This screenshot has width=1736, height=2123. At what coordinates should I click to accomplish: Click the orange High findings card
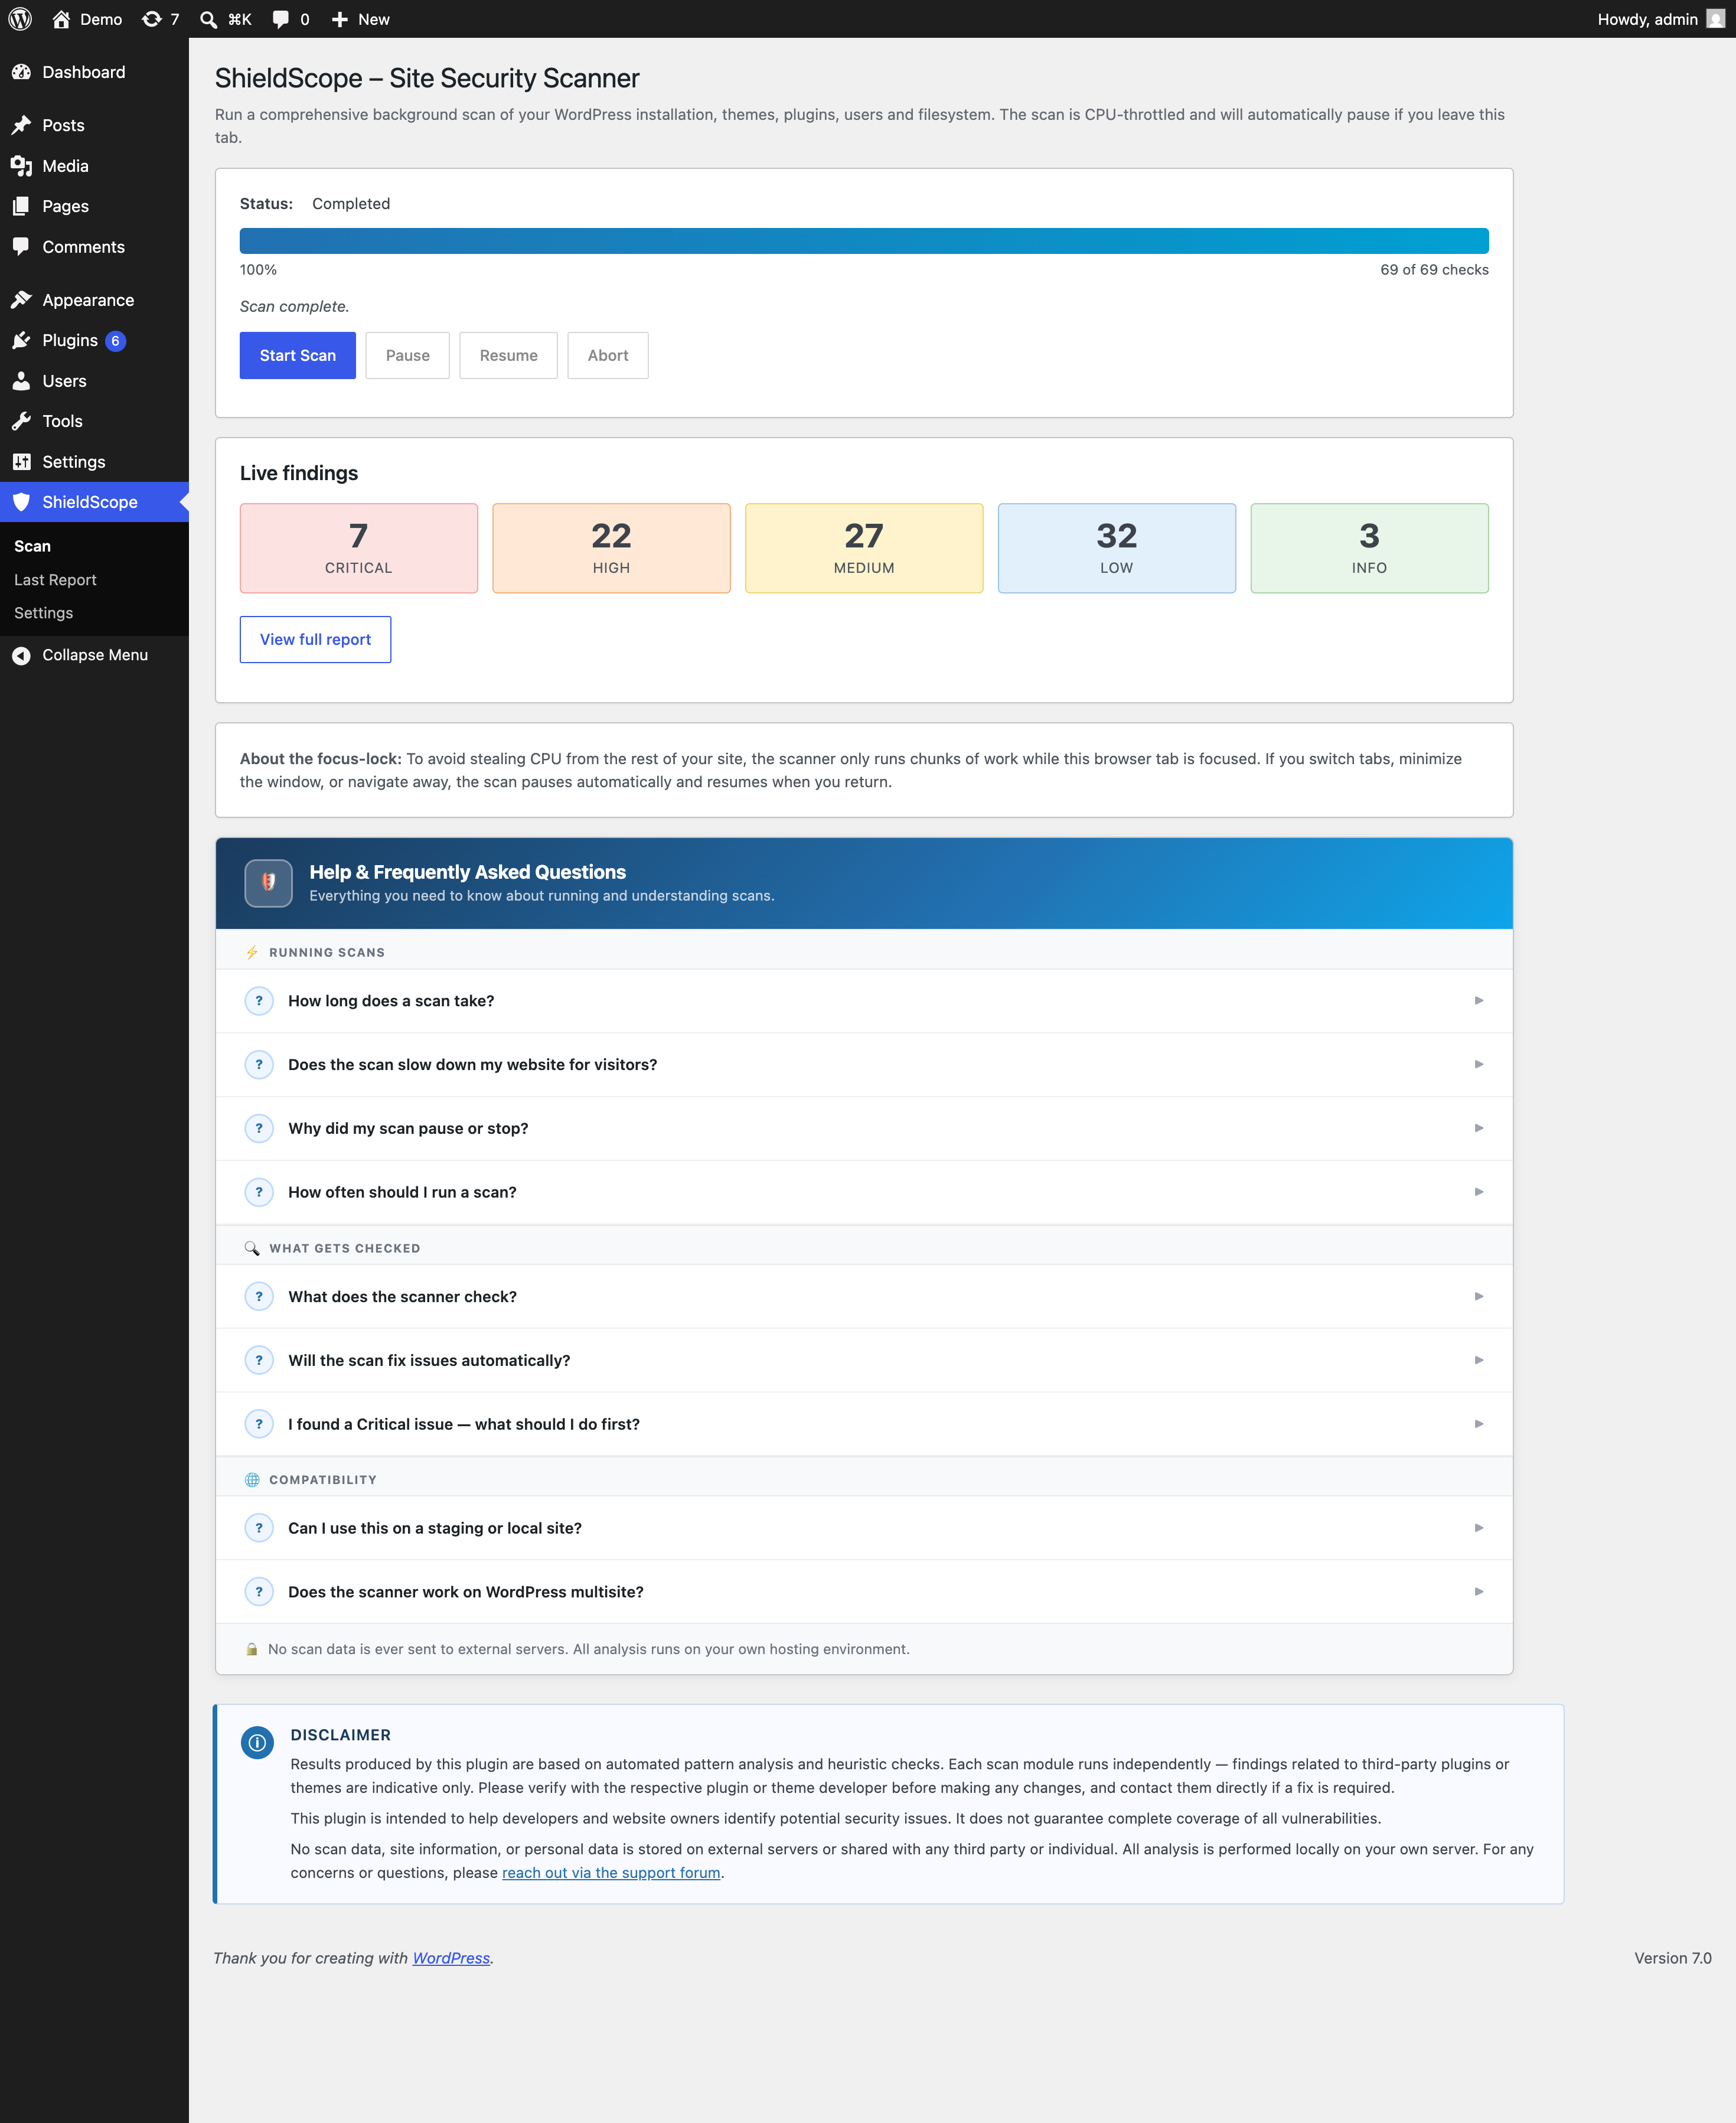click(611, 548)
